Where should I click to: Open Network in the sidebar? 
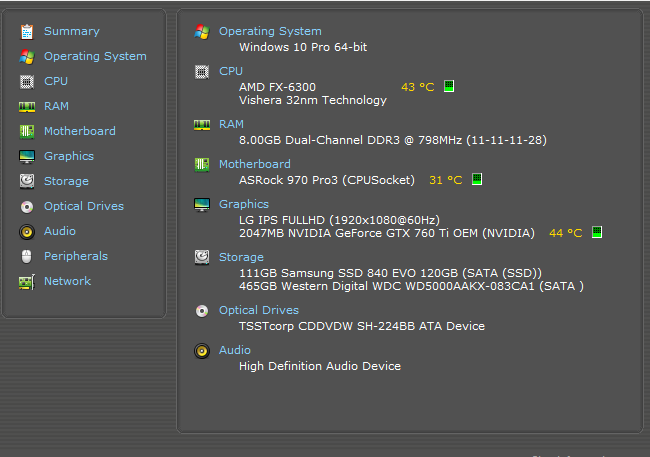click(68, 281)
